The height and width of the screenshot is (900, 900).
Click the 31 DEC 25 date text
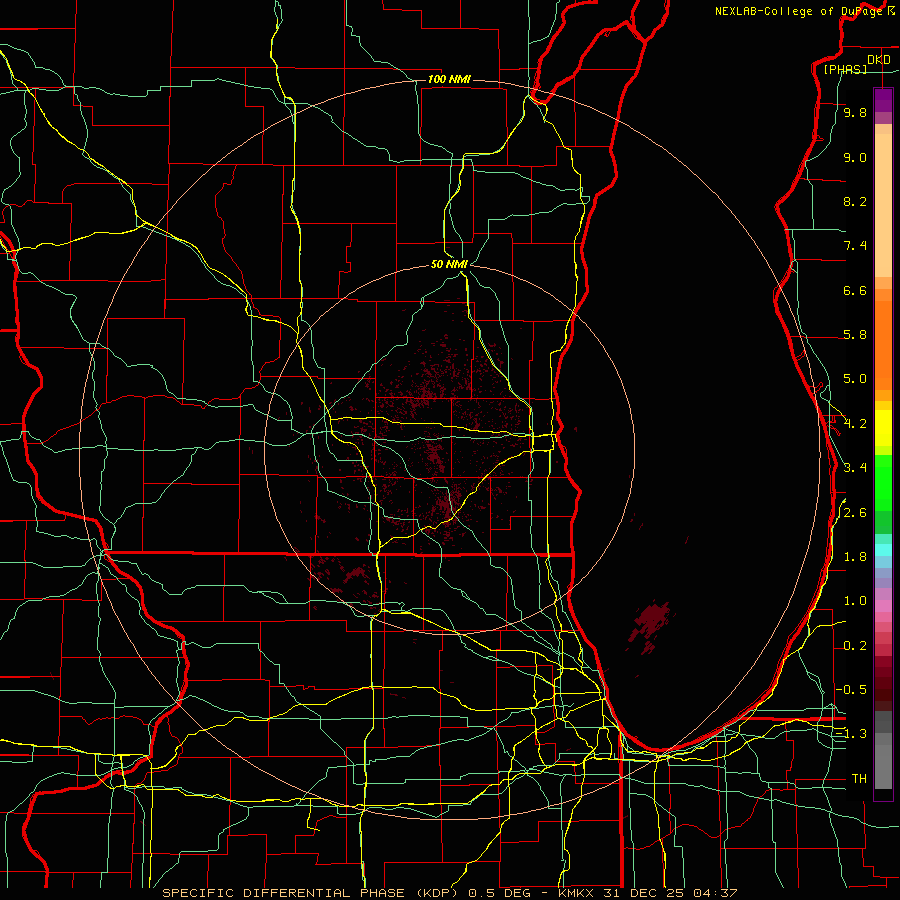coord(643,893)
